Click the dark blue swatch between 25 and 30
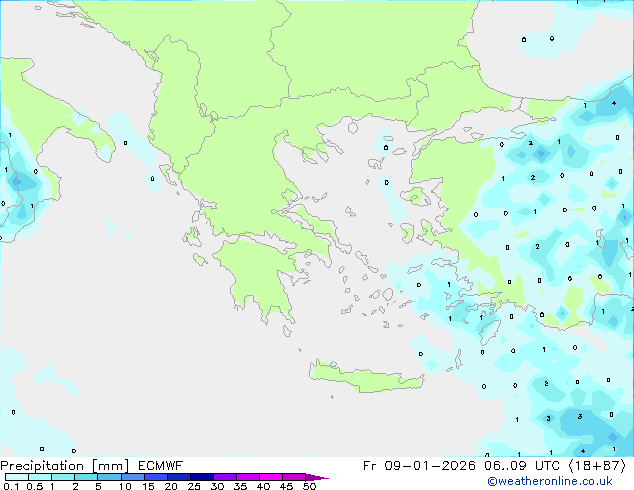Screen dimensions: 634x490 click(201, 477)
